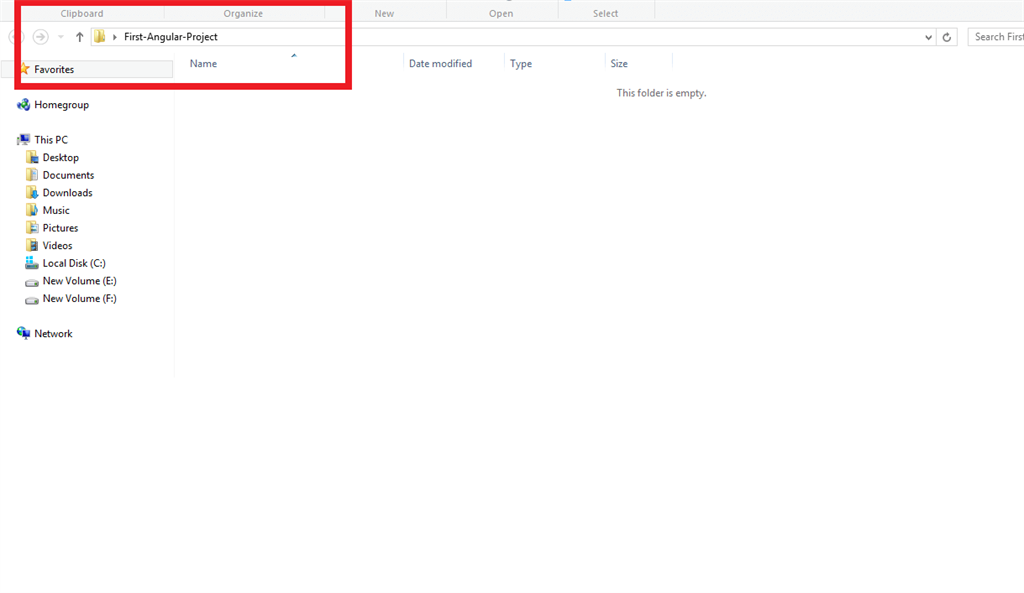
Task: Sort by Date modified column
Action: coord(440,63)
